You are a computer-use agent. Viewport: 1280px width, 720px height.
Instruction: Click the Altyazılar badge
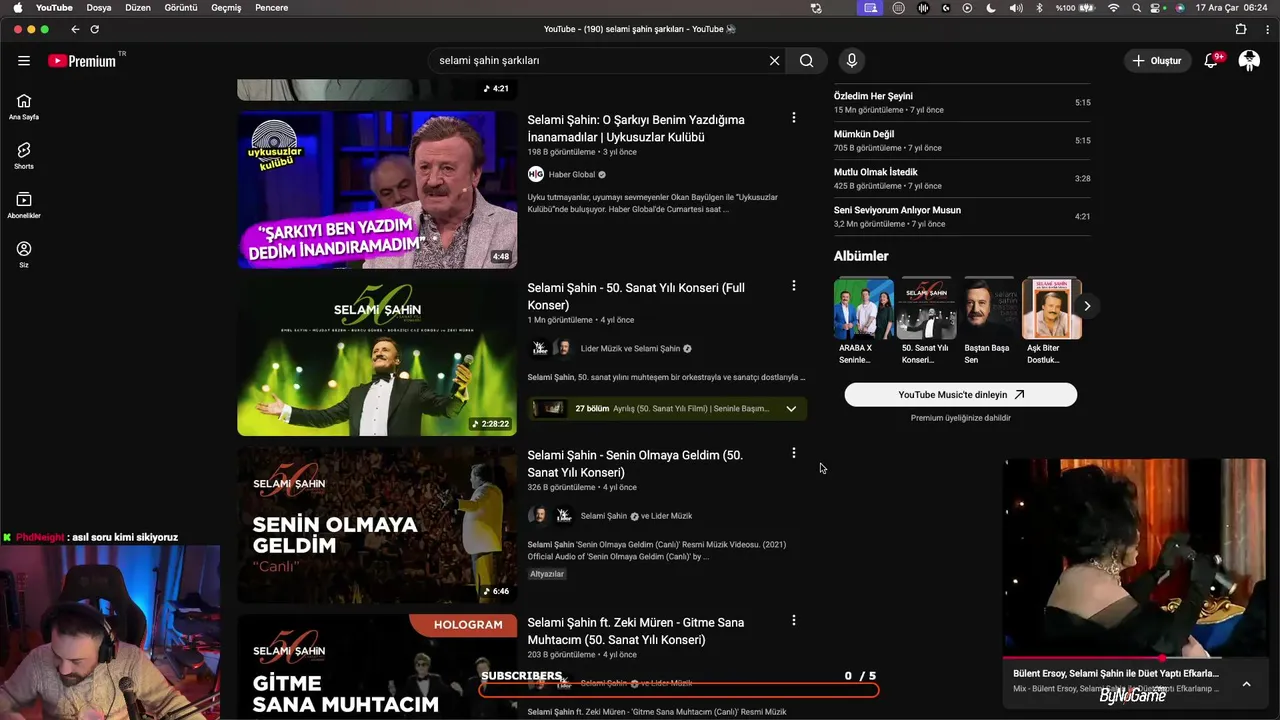[547, 574]
